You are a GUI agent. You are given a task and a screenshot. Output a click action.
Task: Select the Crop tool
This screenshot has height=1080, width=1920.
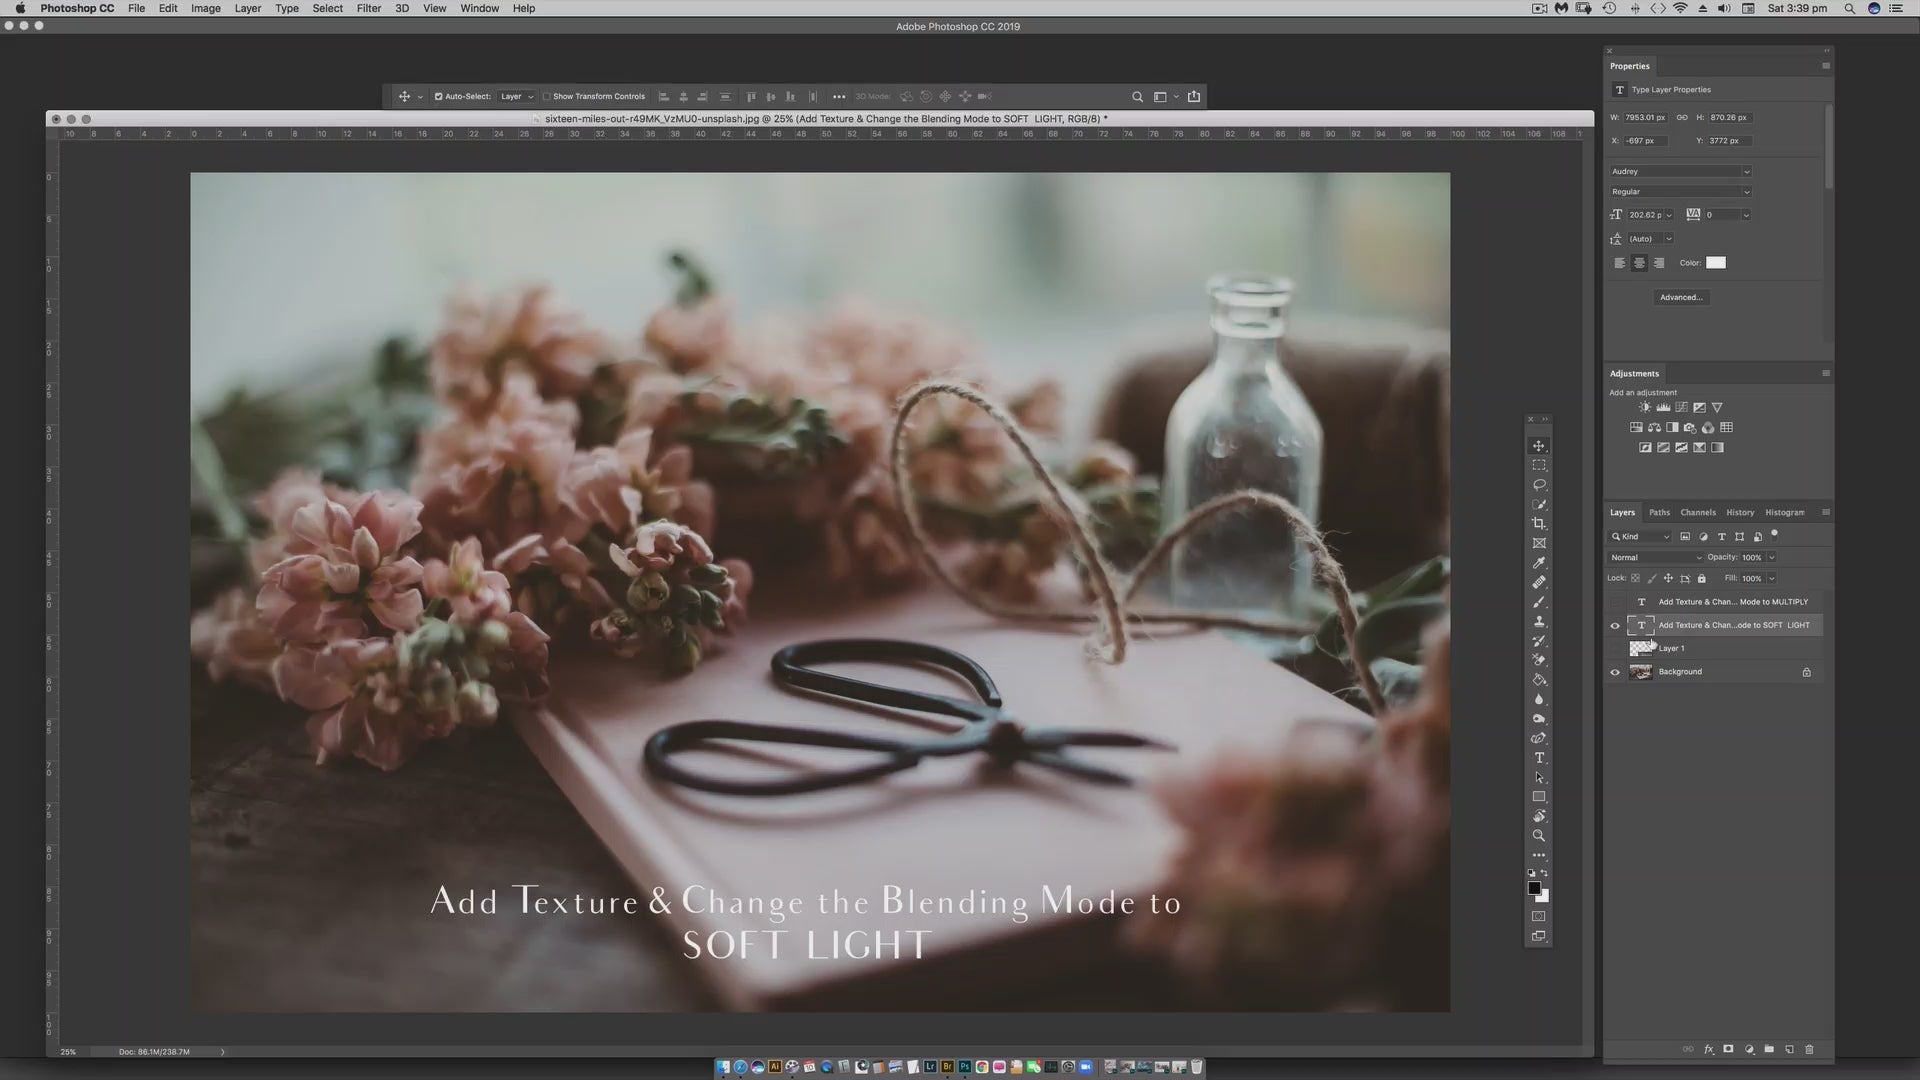pos(1539,524)
